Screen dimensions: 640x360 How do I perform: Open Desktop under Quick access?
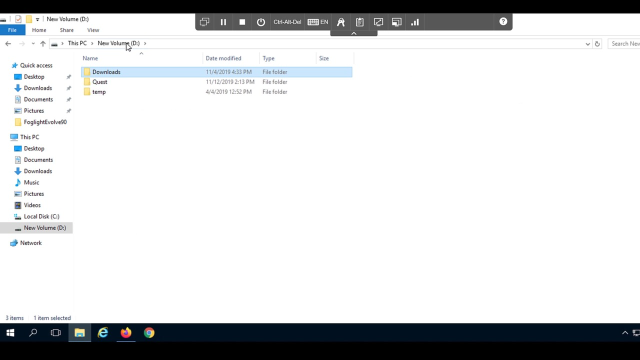coord(33,77)
